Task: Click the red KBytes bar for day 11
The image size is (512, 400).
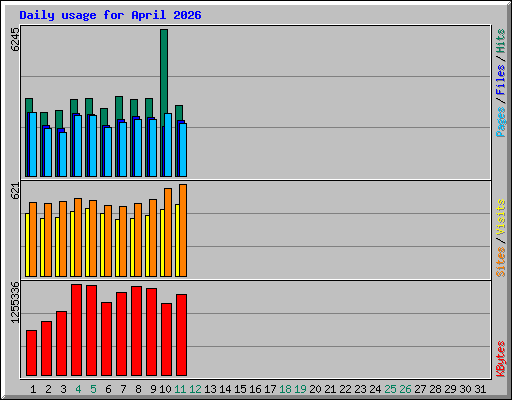Action: [181, 335]
